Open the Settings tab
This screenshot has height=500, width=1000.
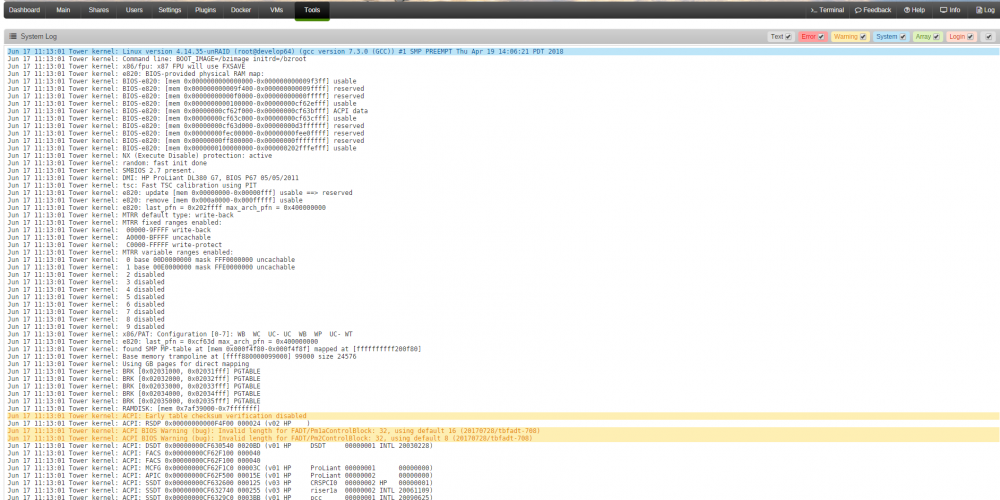pyautogui.click(x=170, y=10)
